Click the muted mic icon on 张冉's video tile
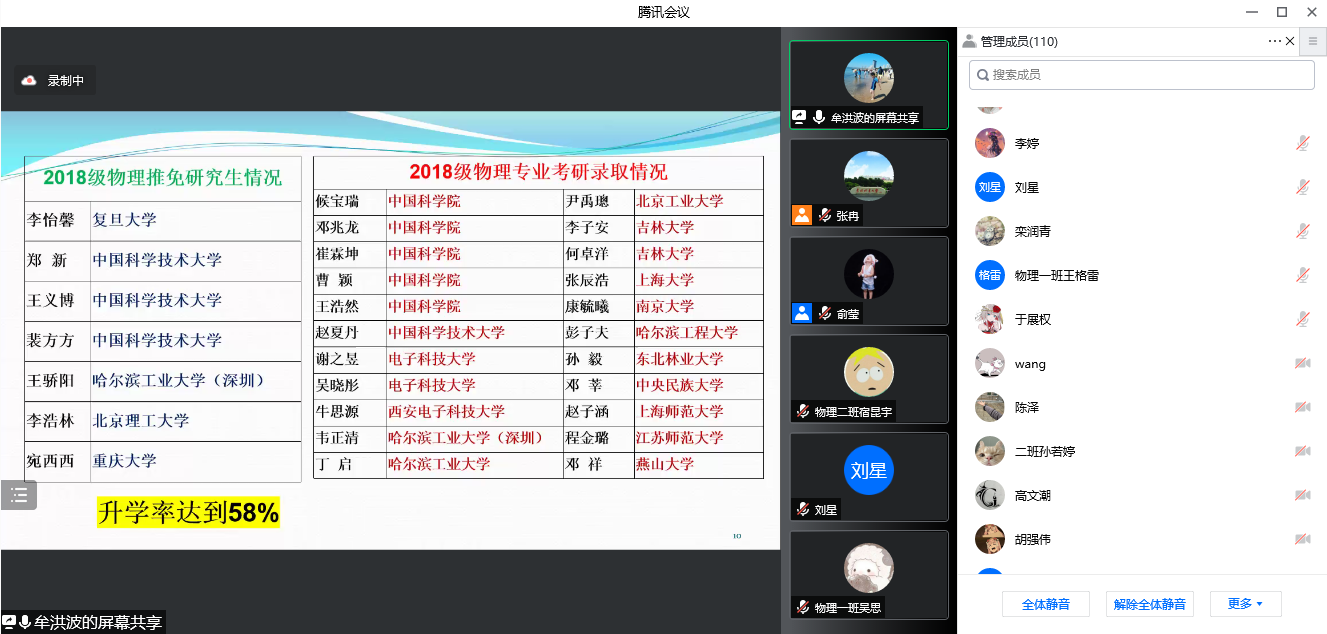The width and height of the screenshot is (1327, 634). click(826, 213)
